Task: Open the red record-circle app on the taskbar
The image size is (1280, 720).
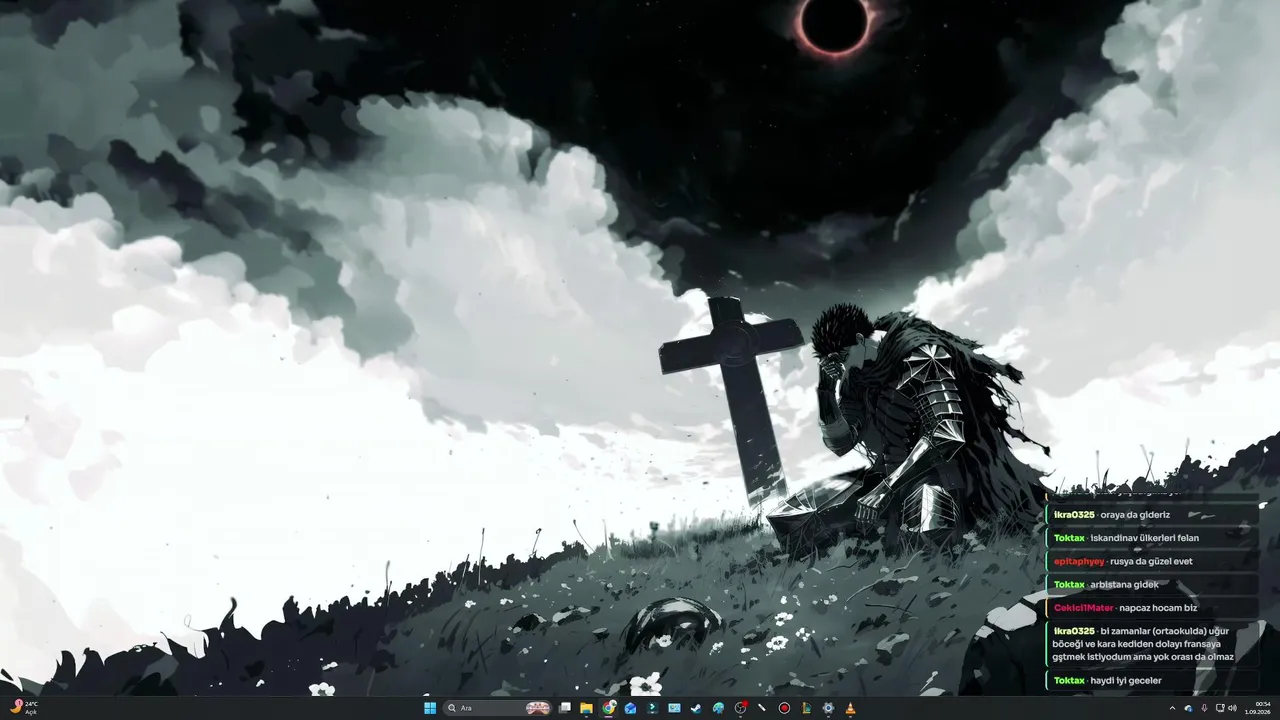Action: pyautogui.click(x=784, y=708)
